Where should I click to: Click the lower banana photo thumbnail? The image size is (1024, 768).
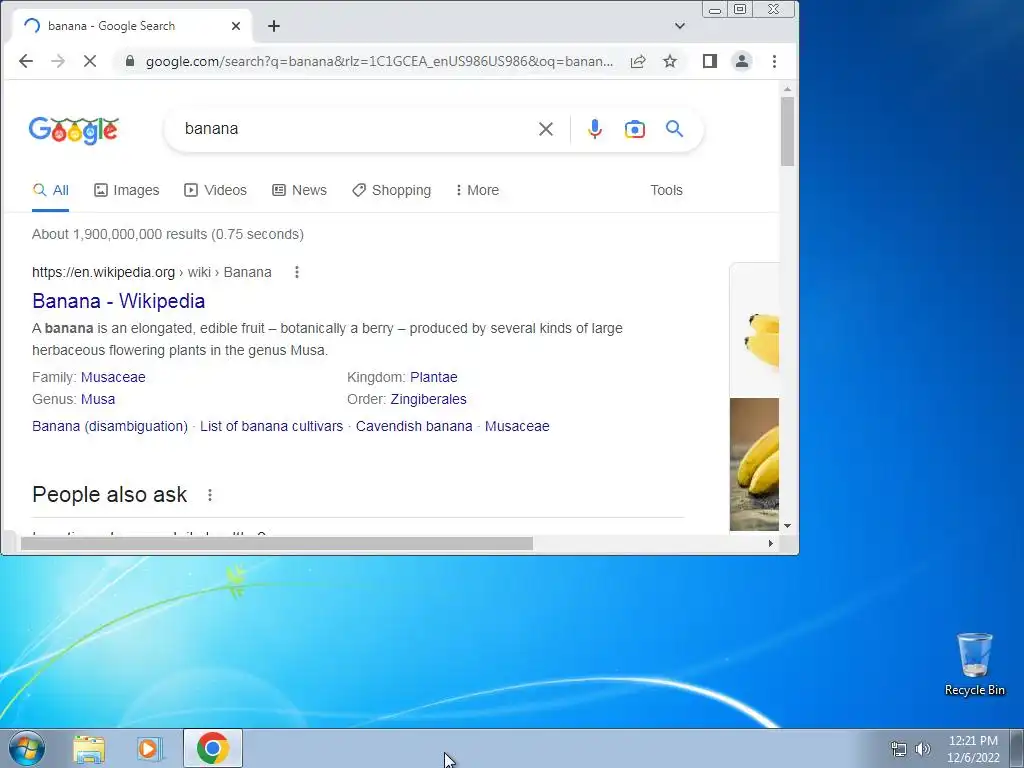tap(754, 464)
